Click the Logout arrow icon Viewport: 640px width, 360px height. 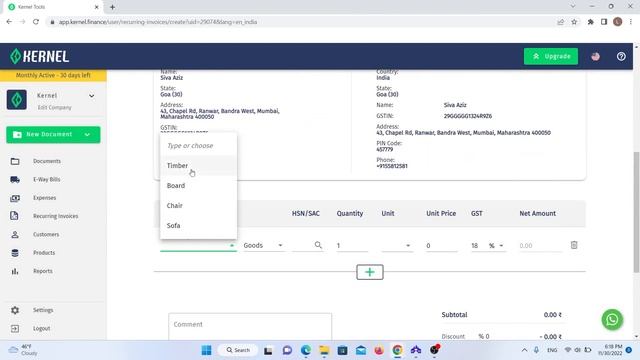pyautogui.click(x=15, y=329)
